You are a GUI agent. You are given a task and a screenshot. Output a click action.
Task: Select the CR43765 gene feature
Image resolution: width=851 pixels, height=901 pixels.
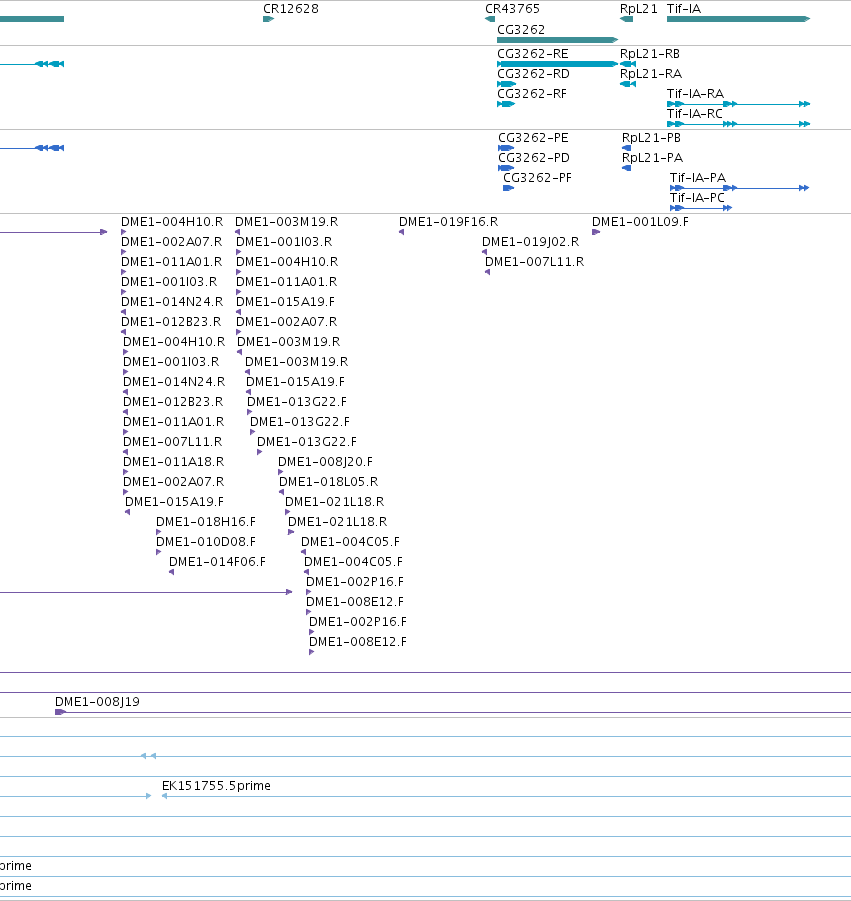pos(490,19)
